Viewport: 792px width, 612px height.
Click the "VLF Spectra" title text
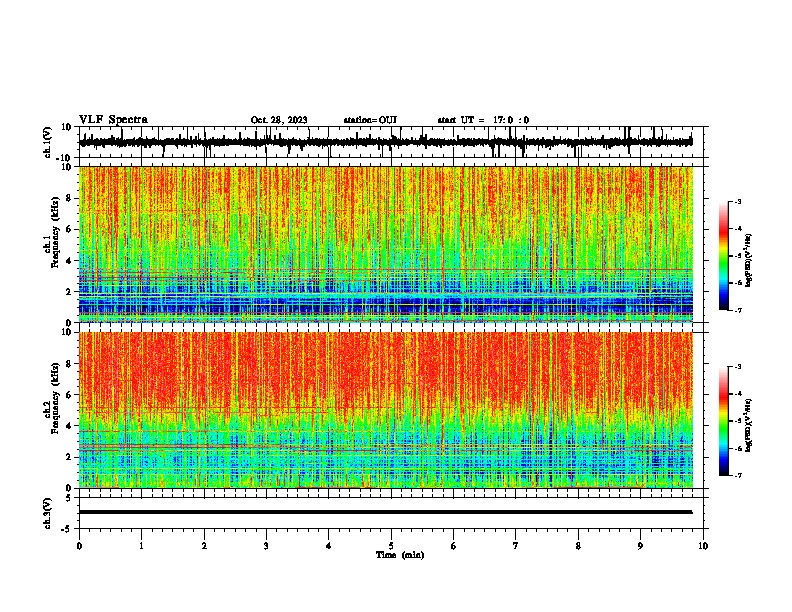[x=113, y=120]
